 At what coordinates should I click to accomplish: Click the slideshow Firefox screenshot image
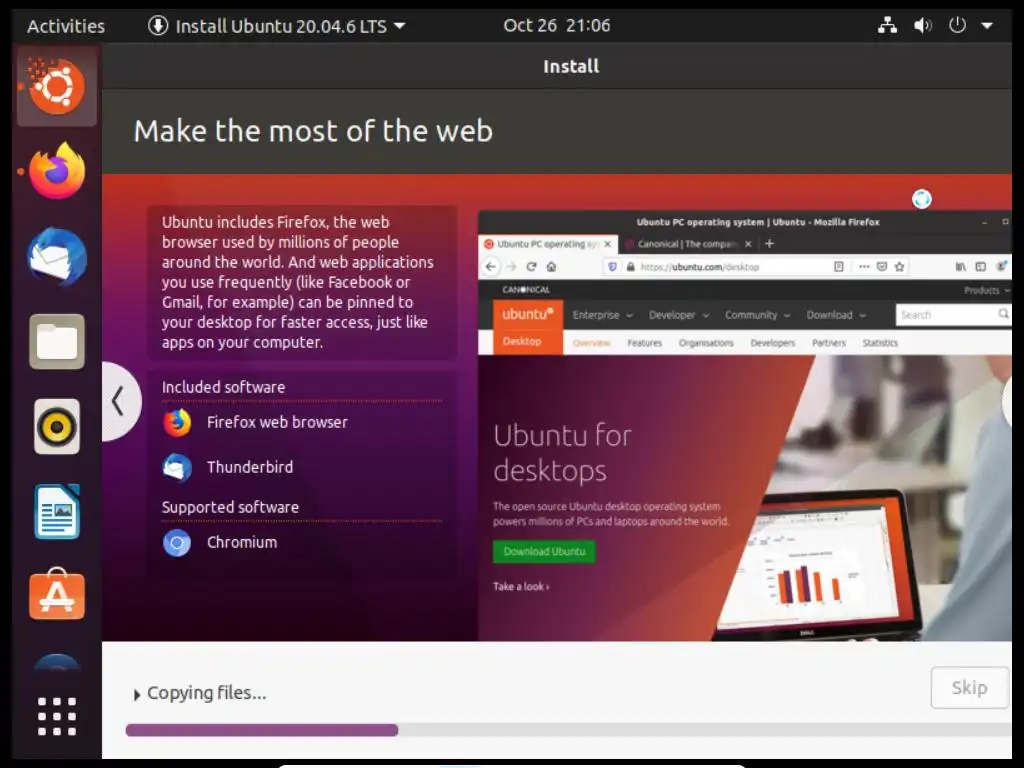[744, 426]
